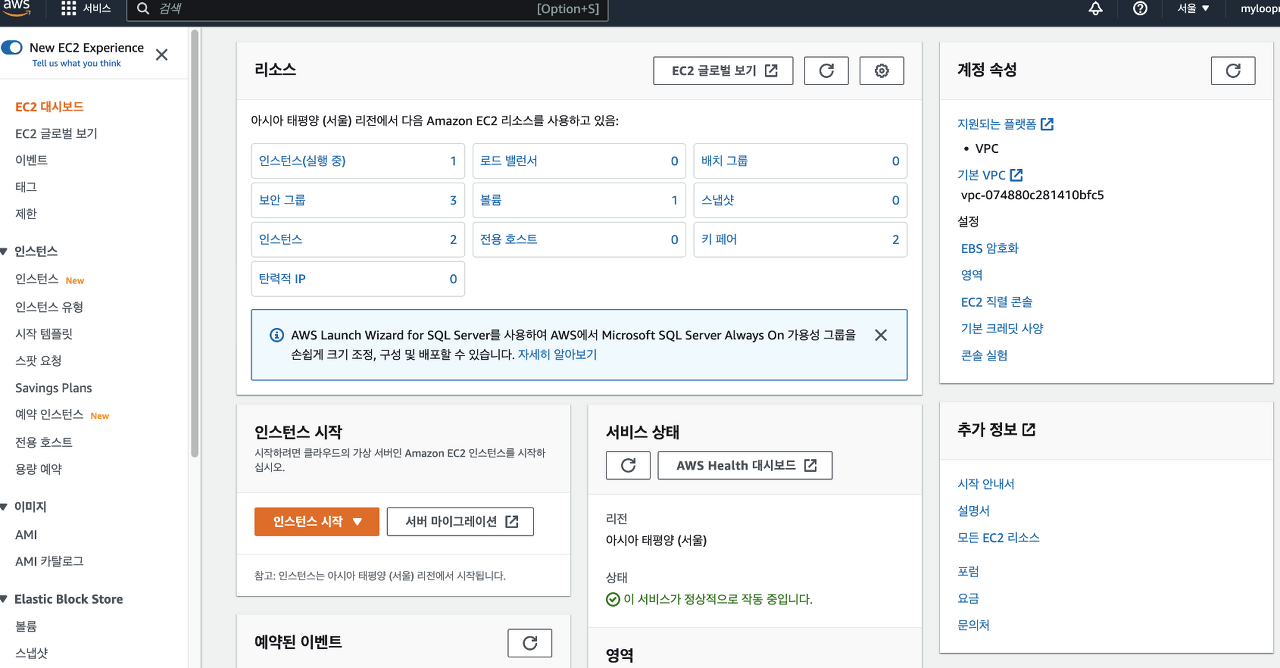
Task: Open 시작 템플릿 in the sidebar
Action: coord(44,334)
